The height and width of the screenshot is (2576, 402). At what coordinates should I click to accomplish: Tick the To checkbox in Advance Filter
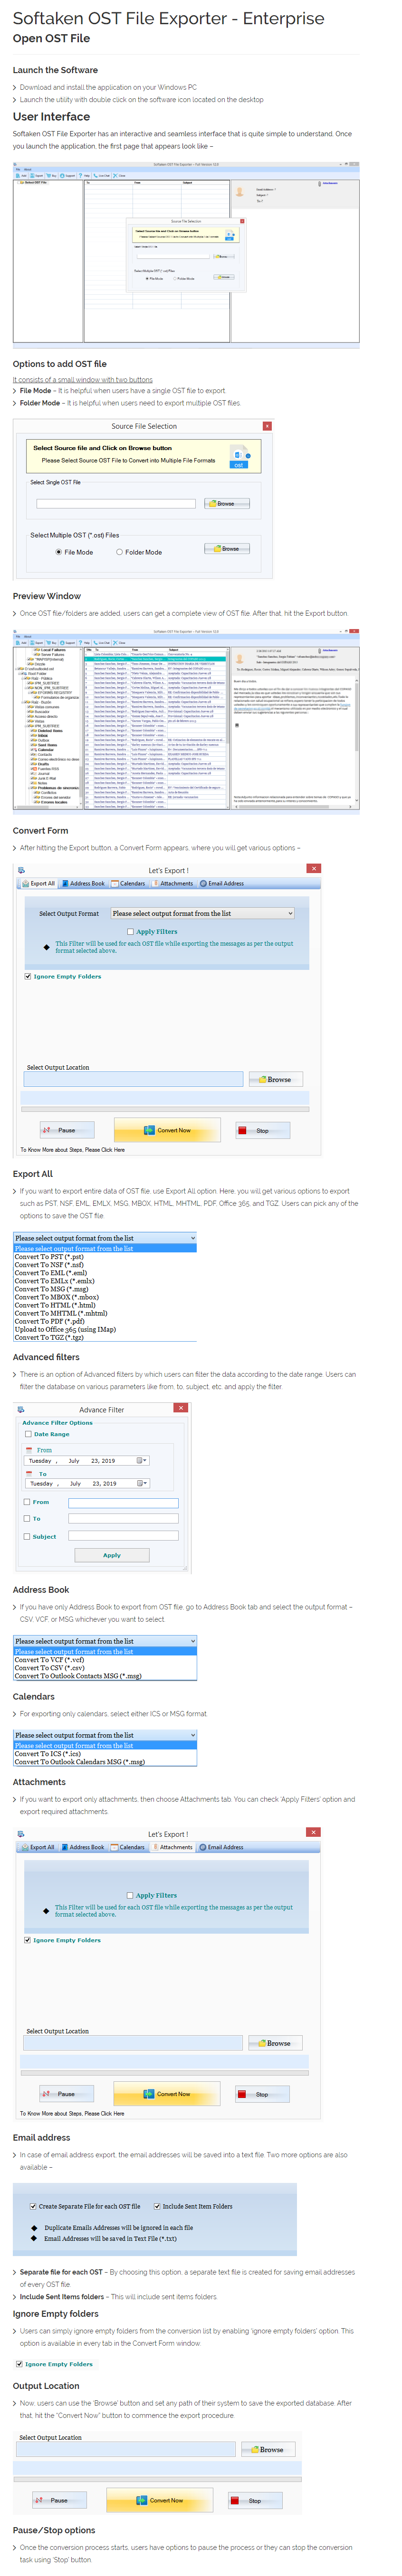click(27, 1519)
